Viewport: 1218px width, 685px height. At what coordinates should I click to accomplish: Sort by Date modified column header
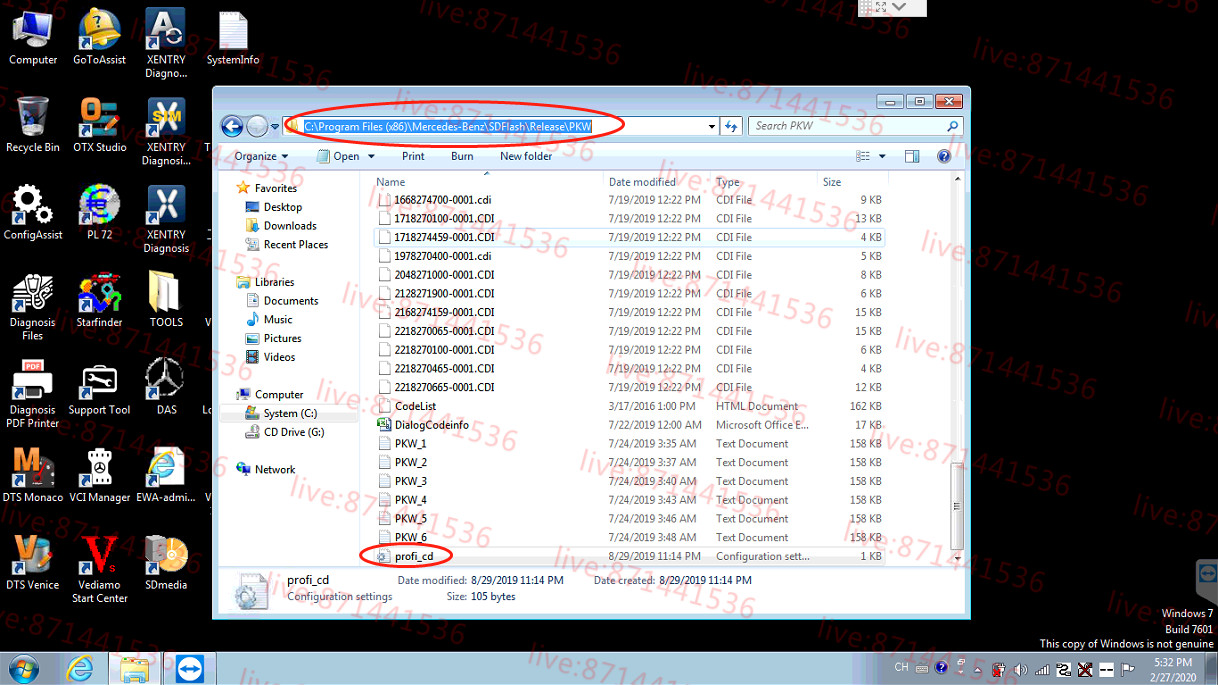click(658, 182)
